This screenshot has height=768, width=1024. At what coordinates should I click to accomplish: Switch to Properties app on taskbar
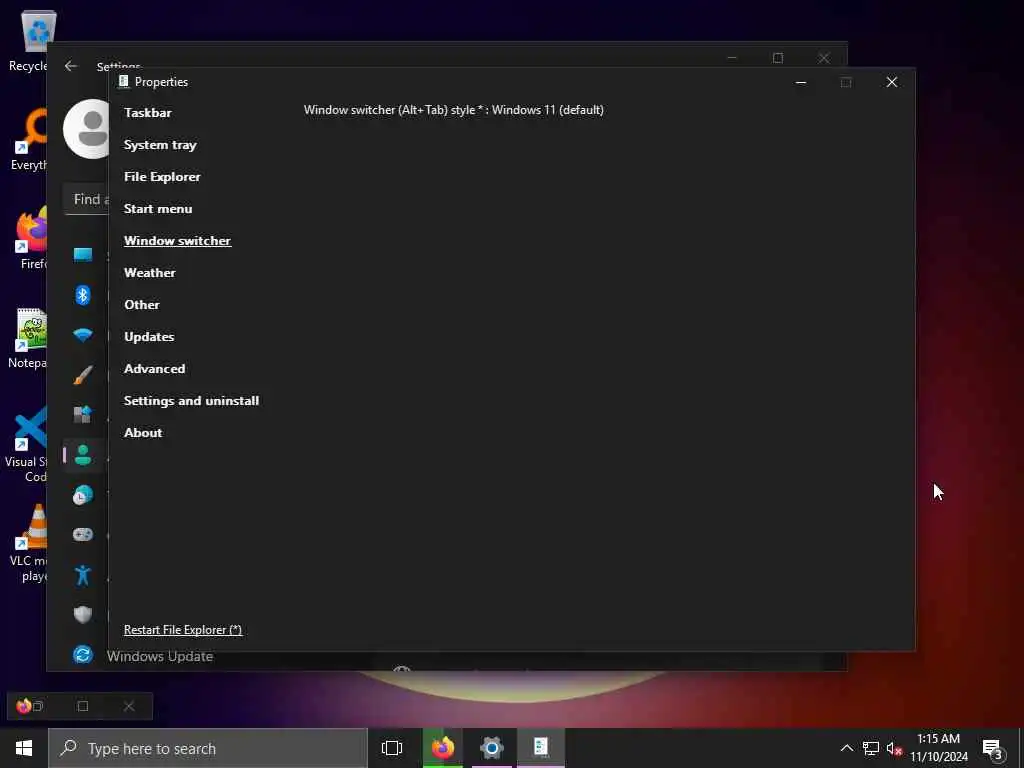point(541,748)
